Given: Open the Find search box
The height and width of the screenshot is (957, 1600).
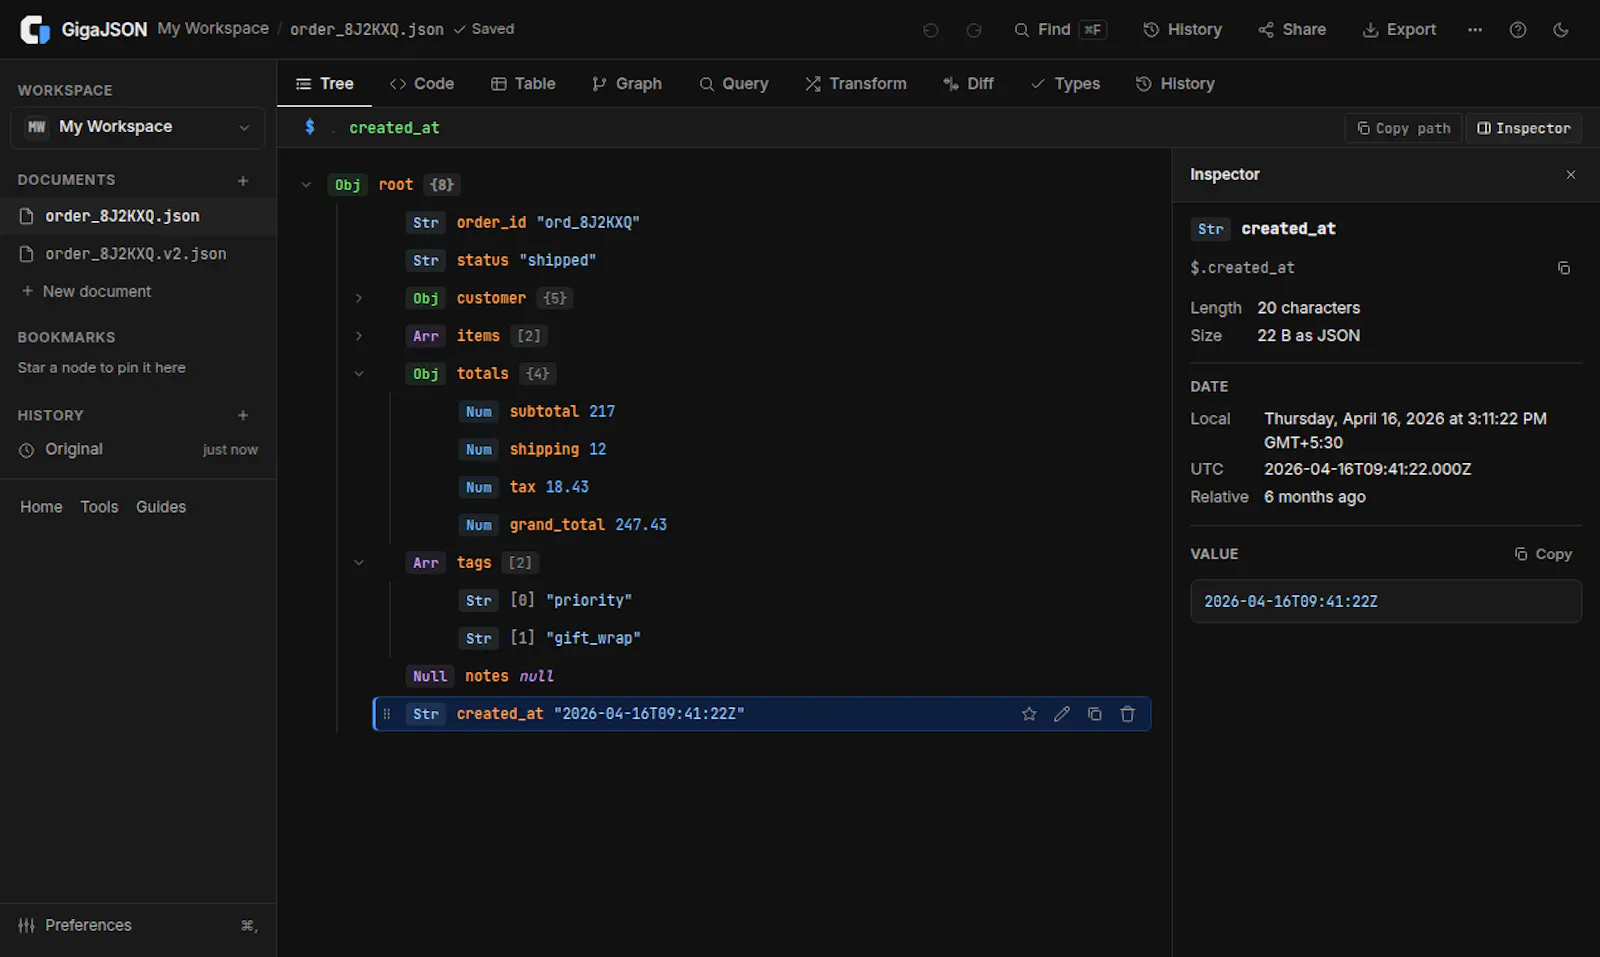Looking at the screenshot, I should coord(1060,30).
